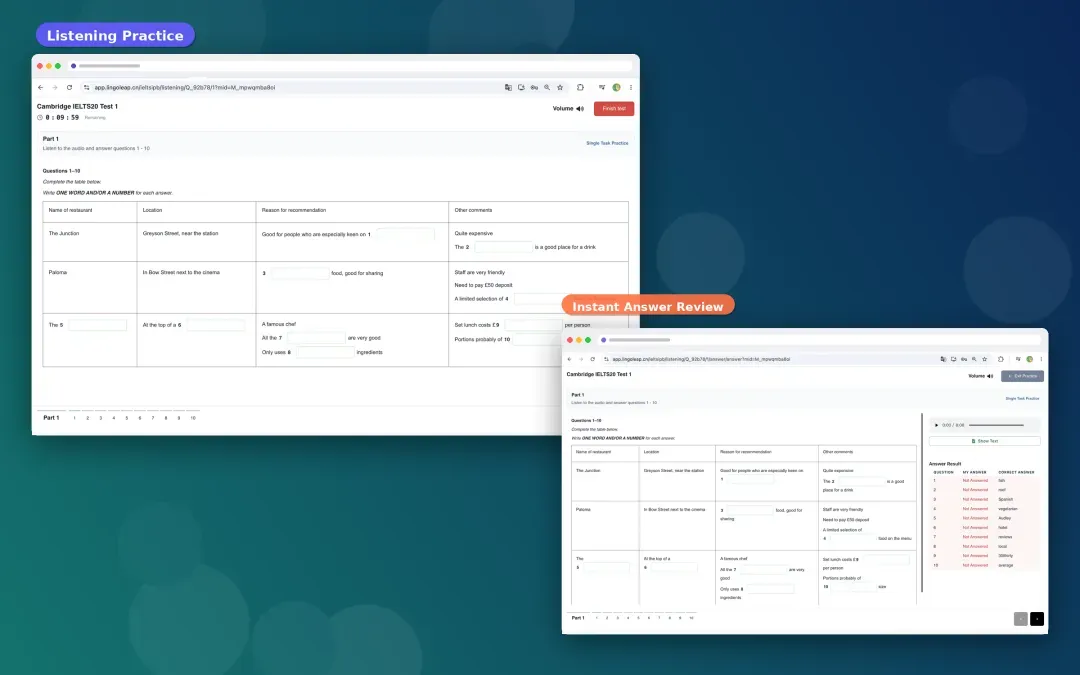The image size is (1080, 675).
Task: Click the scrollbar beside the Answer Review question table
Action: (x=922, y=503)
